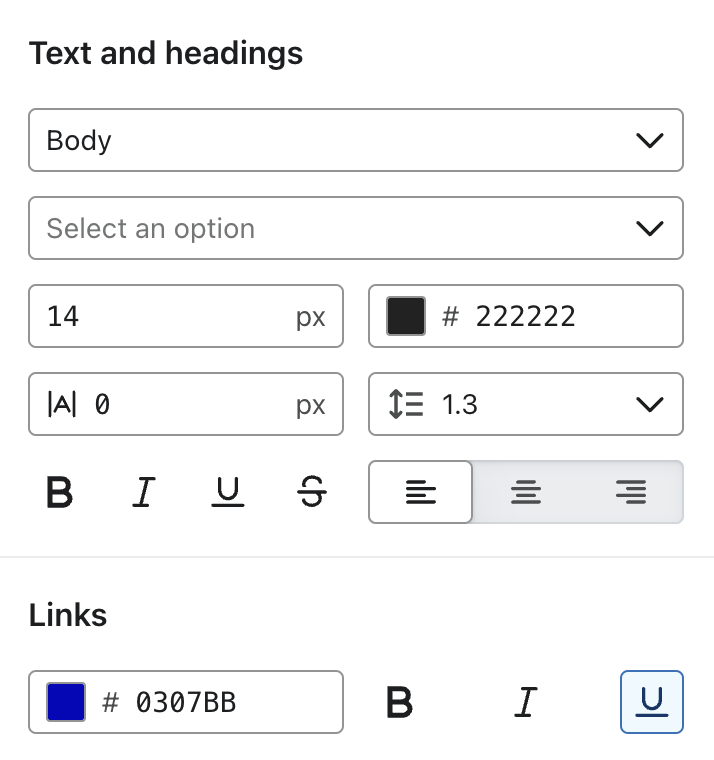This screenshot has height=760, width=714.
Task: Click the dark text color swatch
Action: [x=406, y=316]
